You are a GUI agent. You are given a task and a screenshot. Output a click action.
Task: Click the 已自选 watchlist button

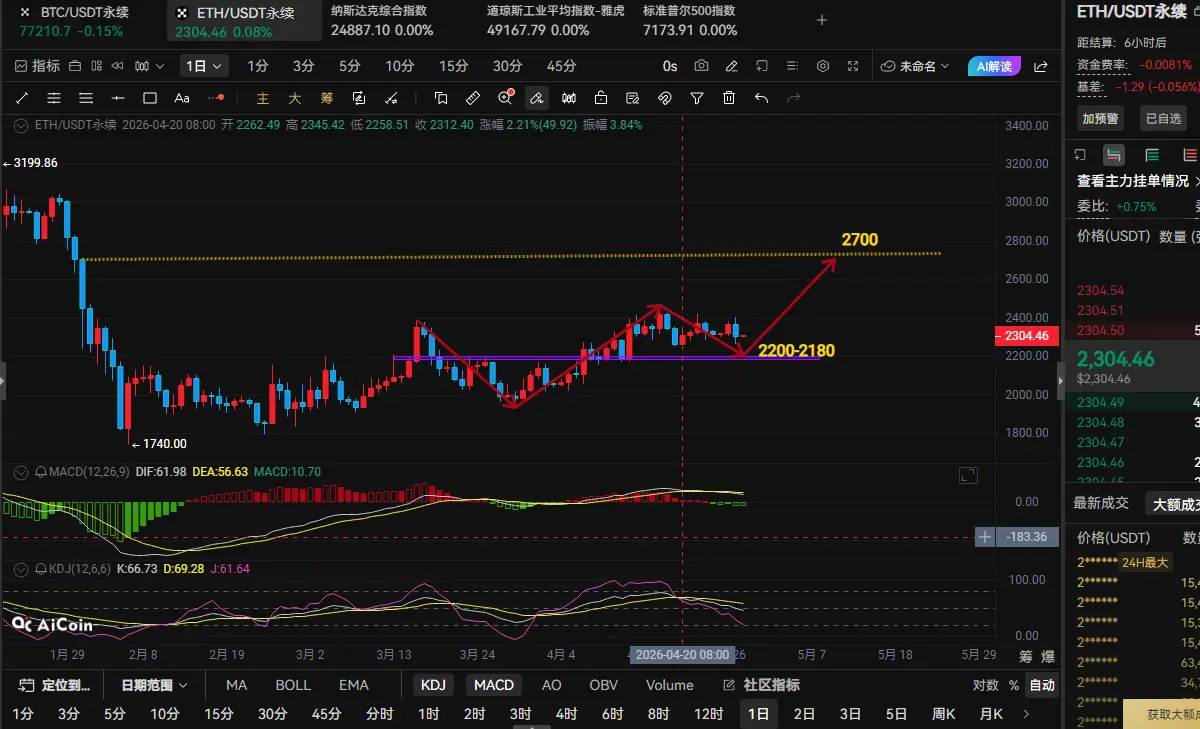point(1162,118)
